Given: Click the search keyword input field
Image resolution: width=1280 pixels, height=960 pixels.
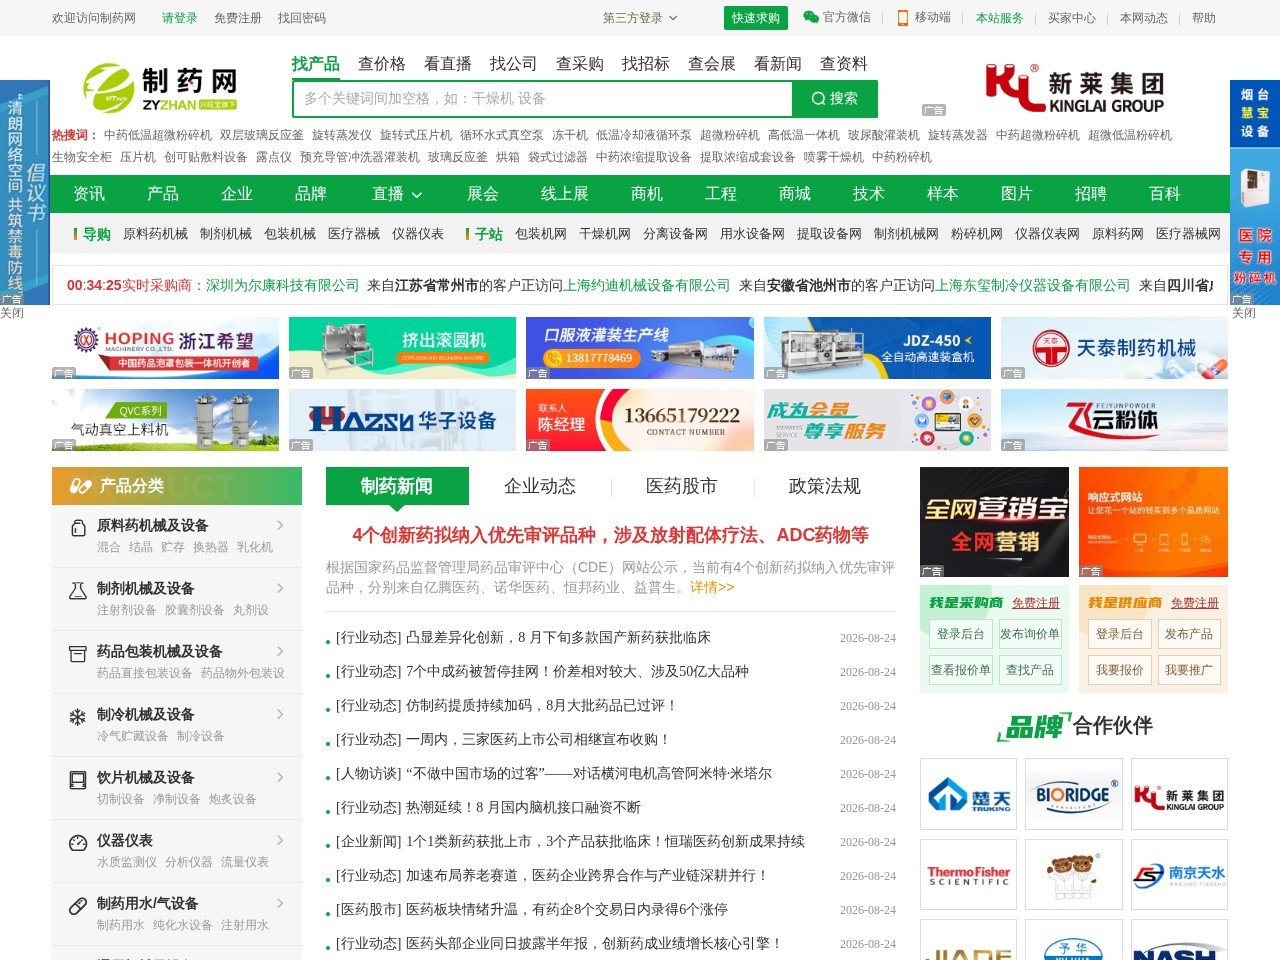Looking at the screenshot, I should click(543, 99).
